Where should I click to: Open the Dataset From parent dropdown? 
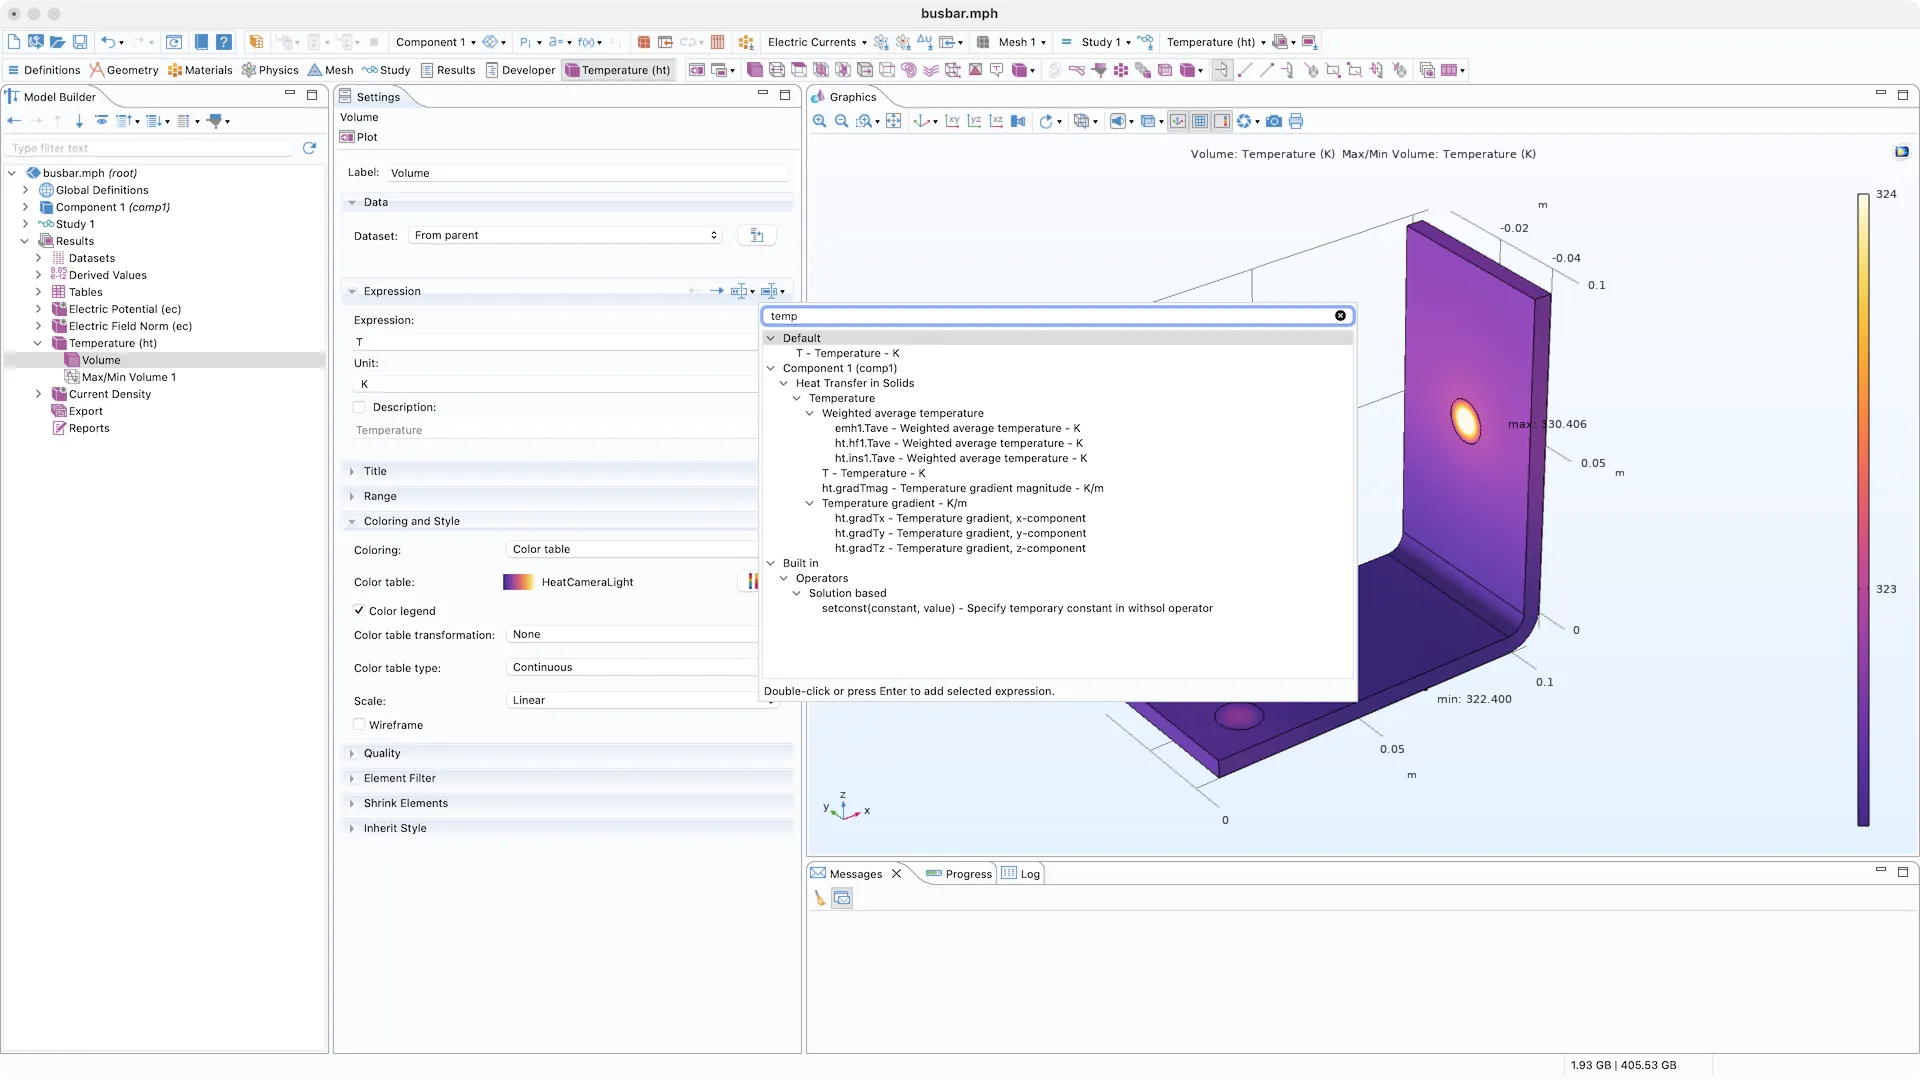[566, 235]
